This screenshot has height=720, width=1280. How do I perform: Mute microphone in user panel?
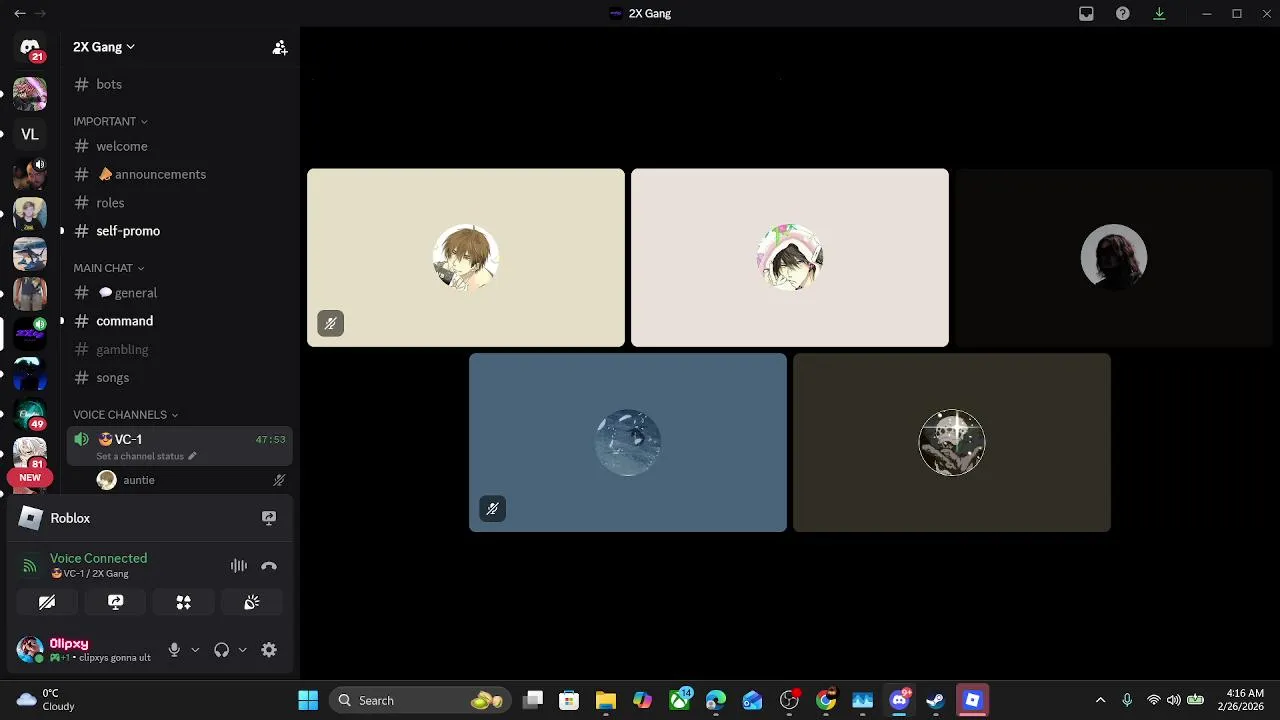click(x=174, y=650)
